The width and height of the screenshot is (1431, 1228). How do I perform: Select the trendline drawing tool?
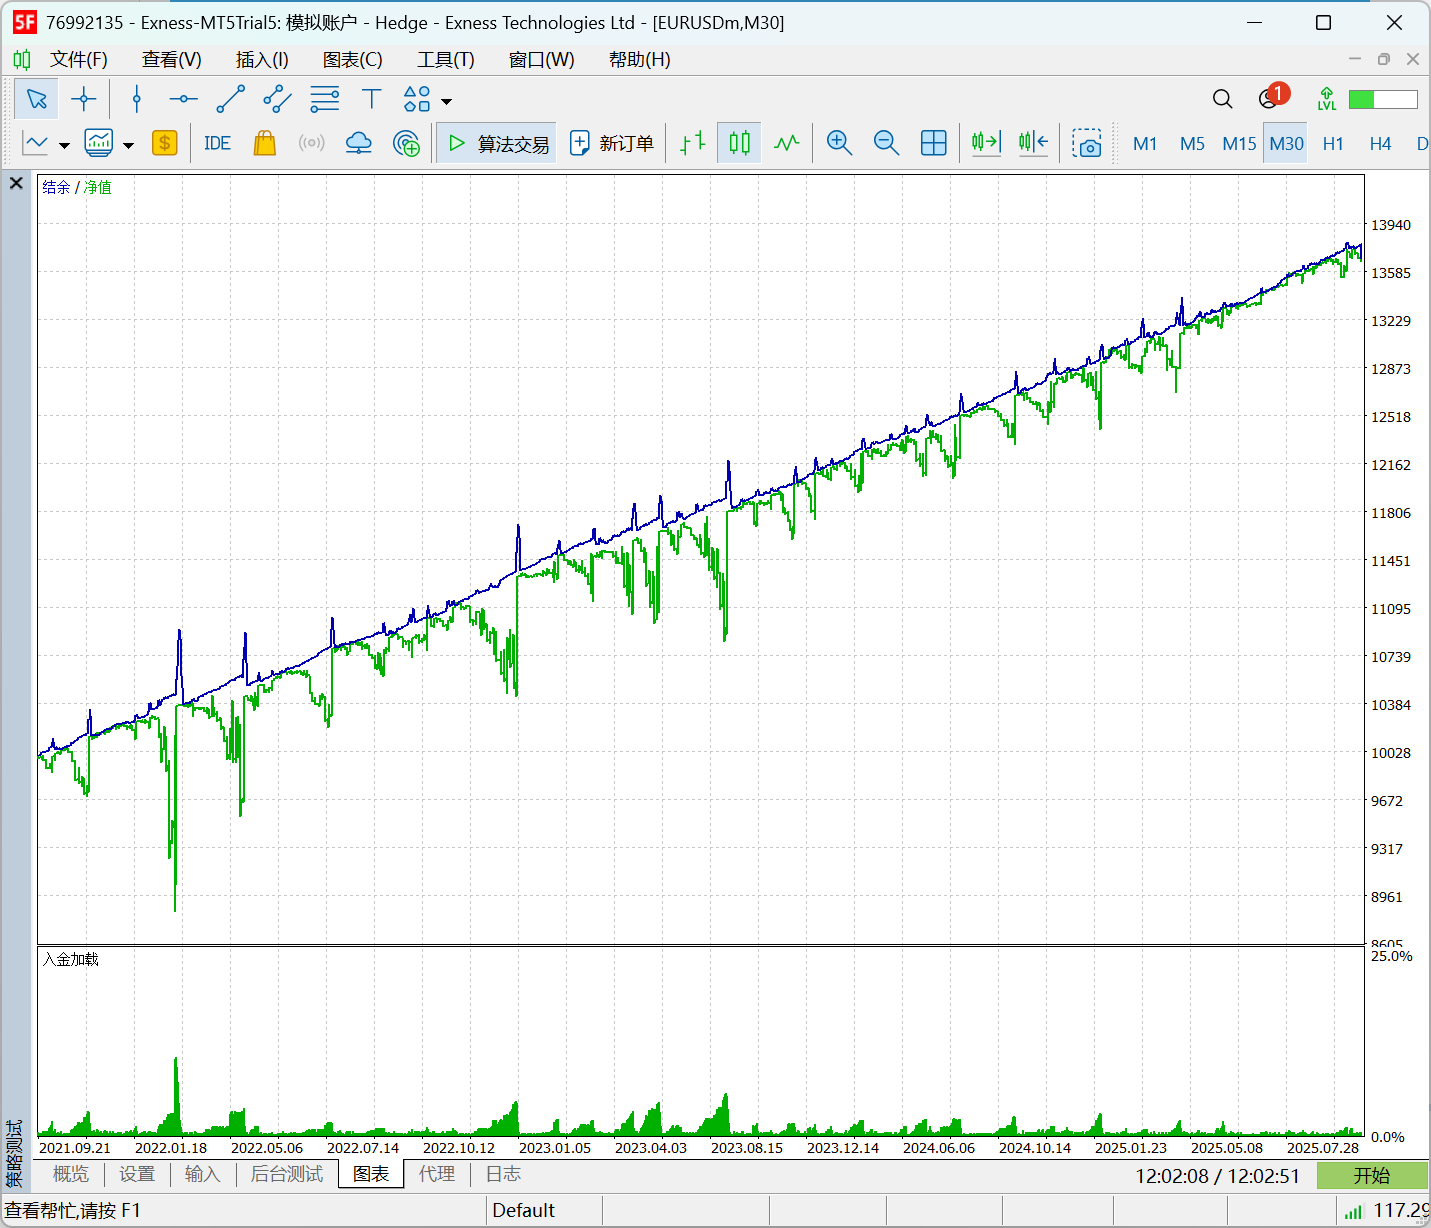click(x=230, y=99)
